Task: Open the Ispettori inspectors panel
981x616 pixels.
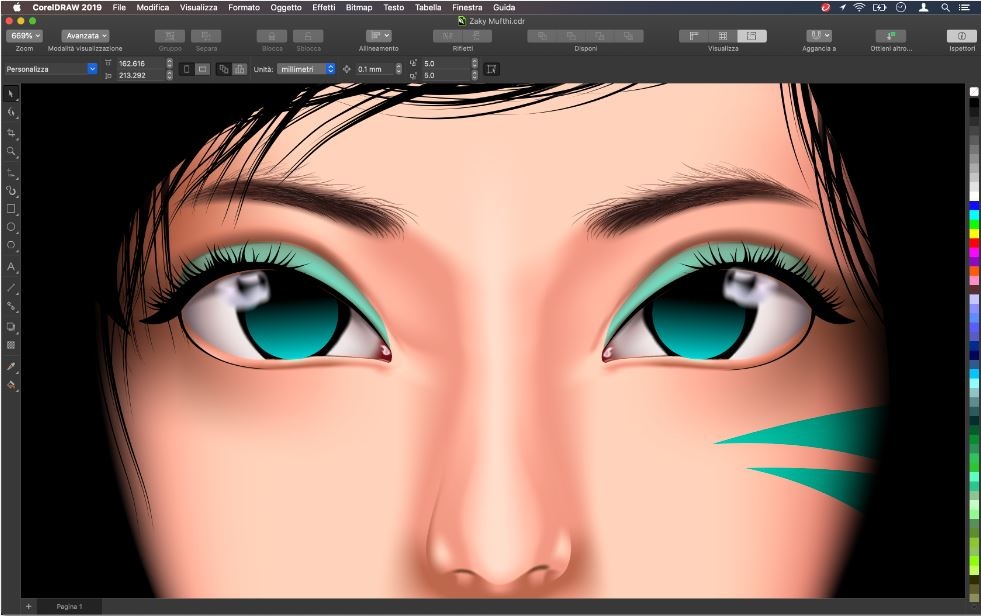Action: coord(961,36)
